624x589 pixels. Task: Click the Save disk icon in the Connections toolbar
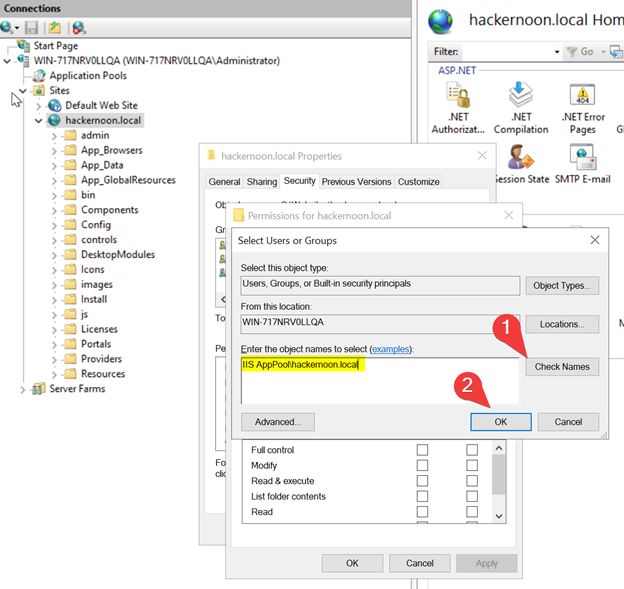tap(31, 27)
